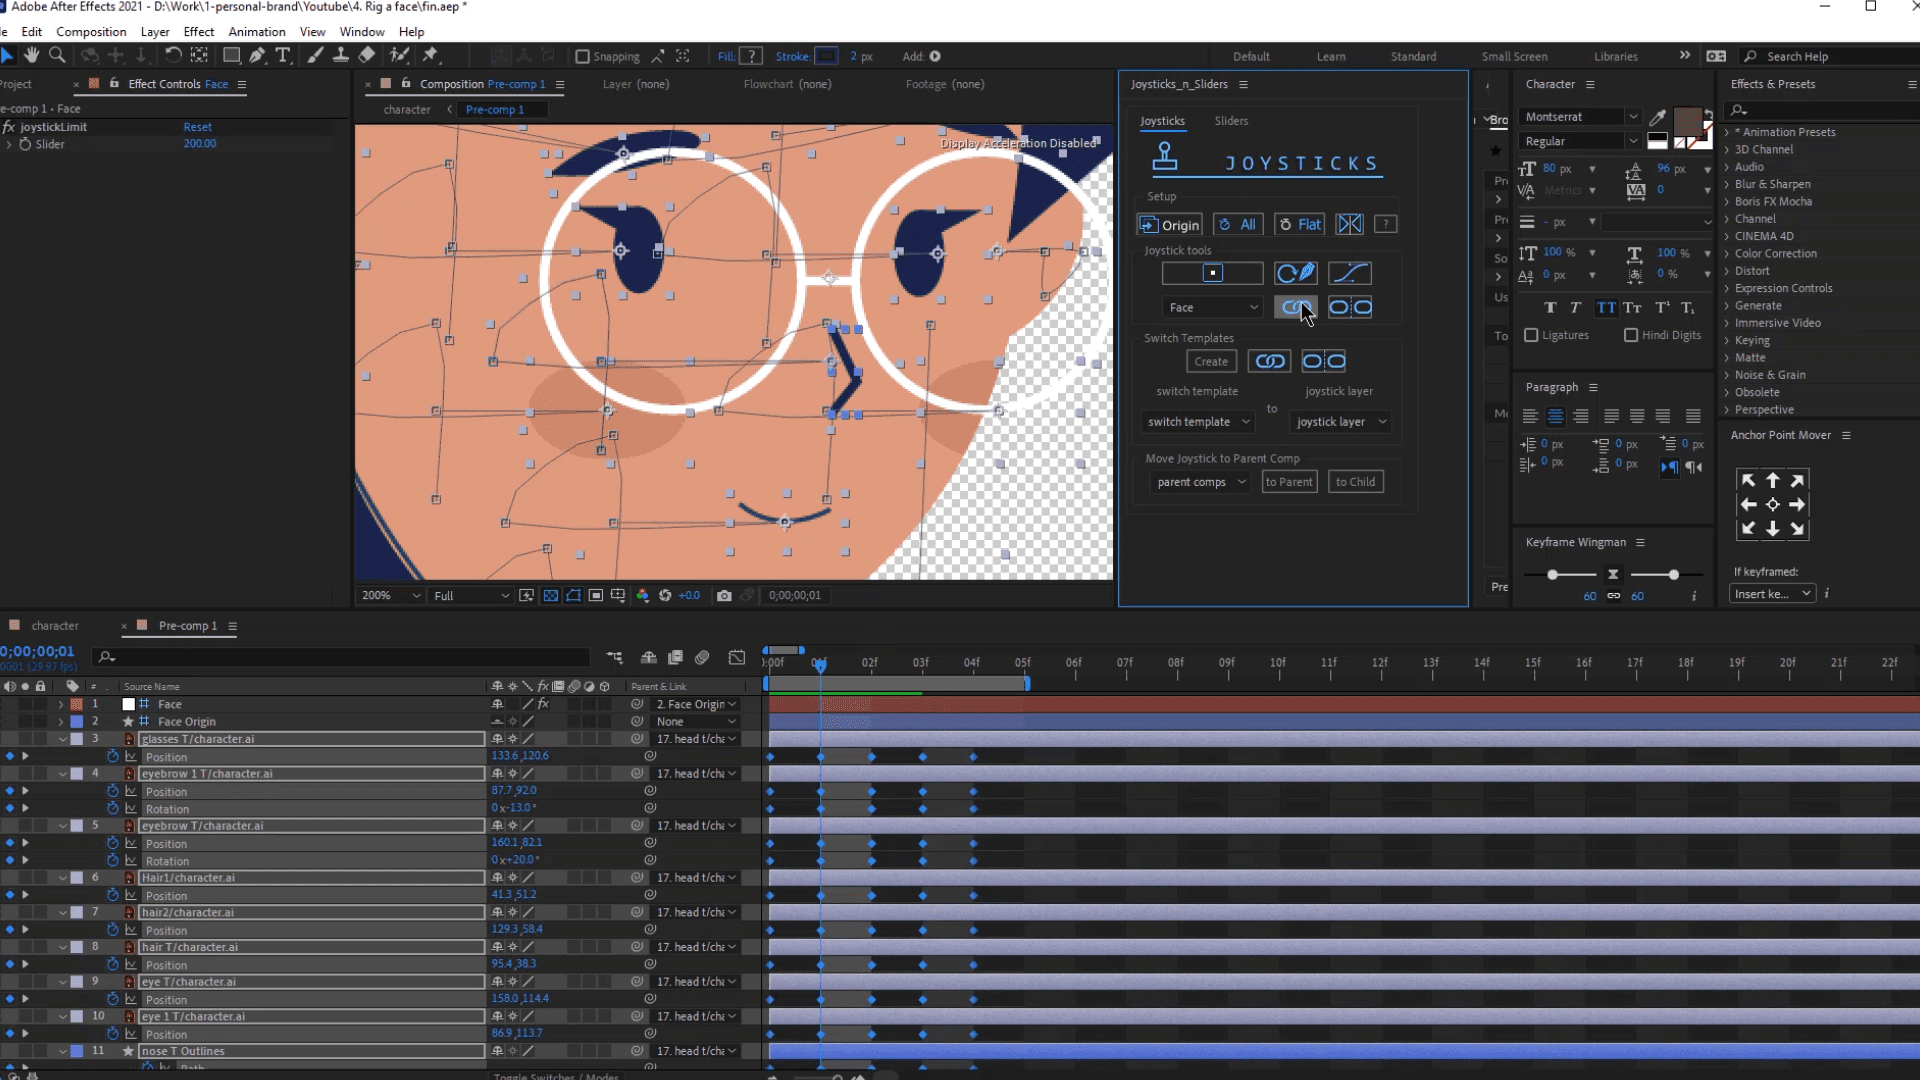The image size is (1920, 1080).
Task: Click the Create switch template button
Action: [x=1211, y=362]
